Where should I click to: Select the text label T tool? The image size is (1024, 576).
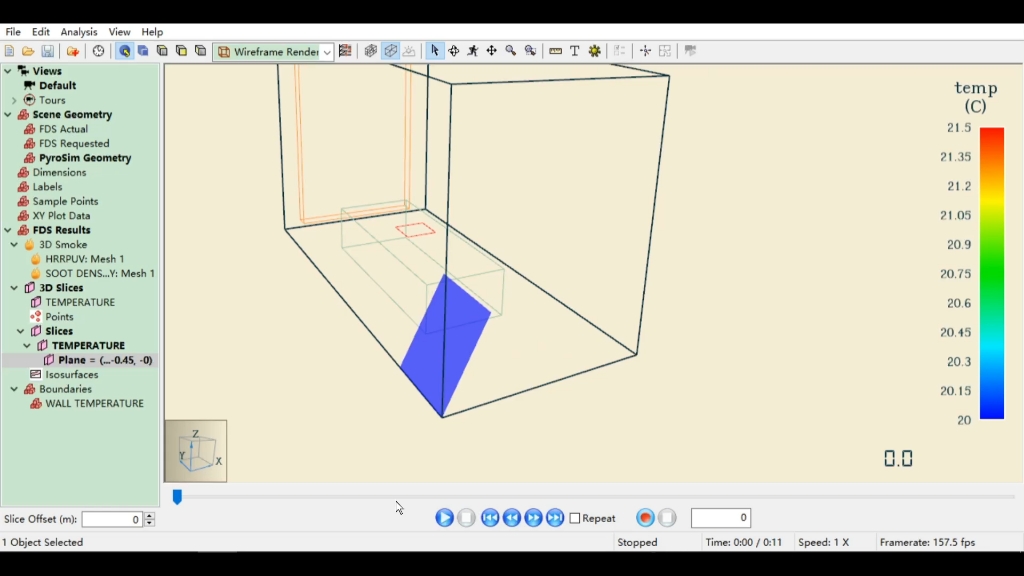click(575, 51)
